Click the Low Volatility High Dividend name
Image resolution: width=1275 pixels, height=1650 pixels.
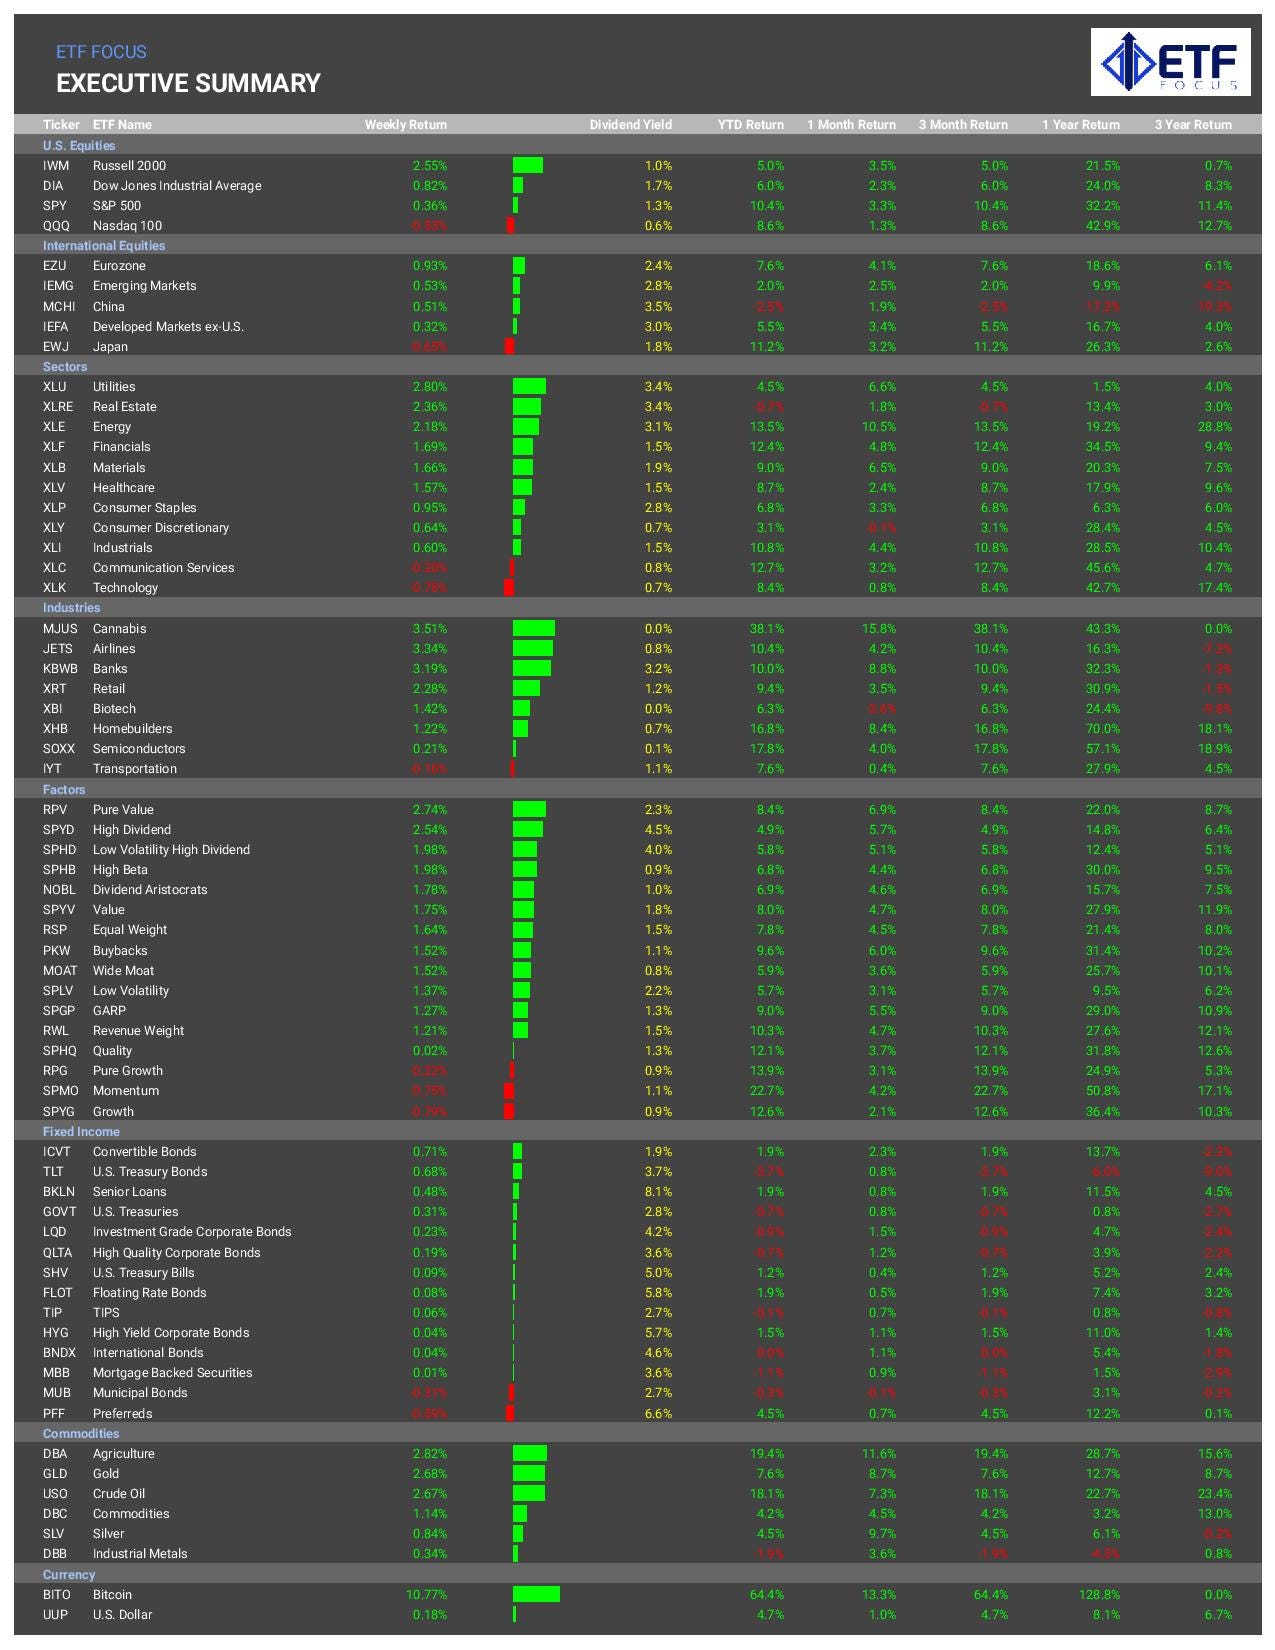coord(171,849)
